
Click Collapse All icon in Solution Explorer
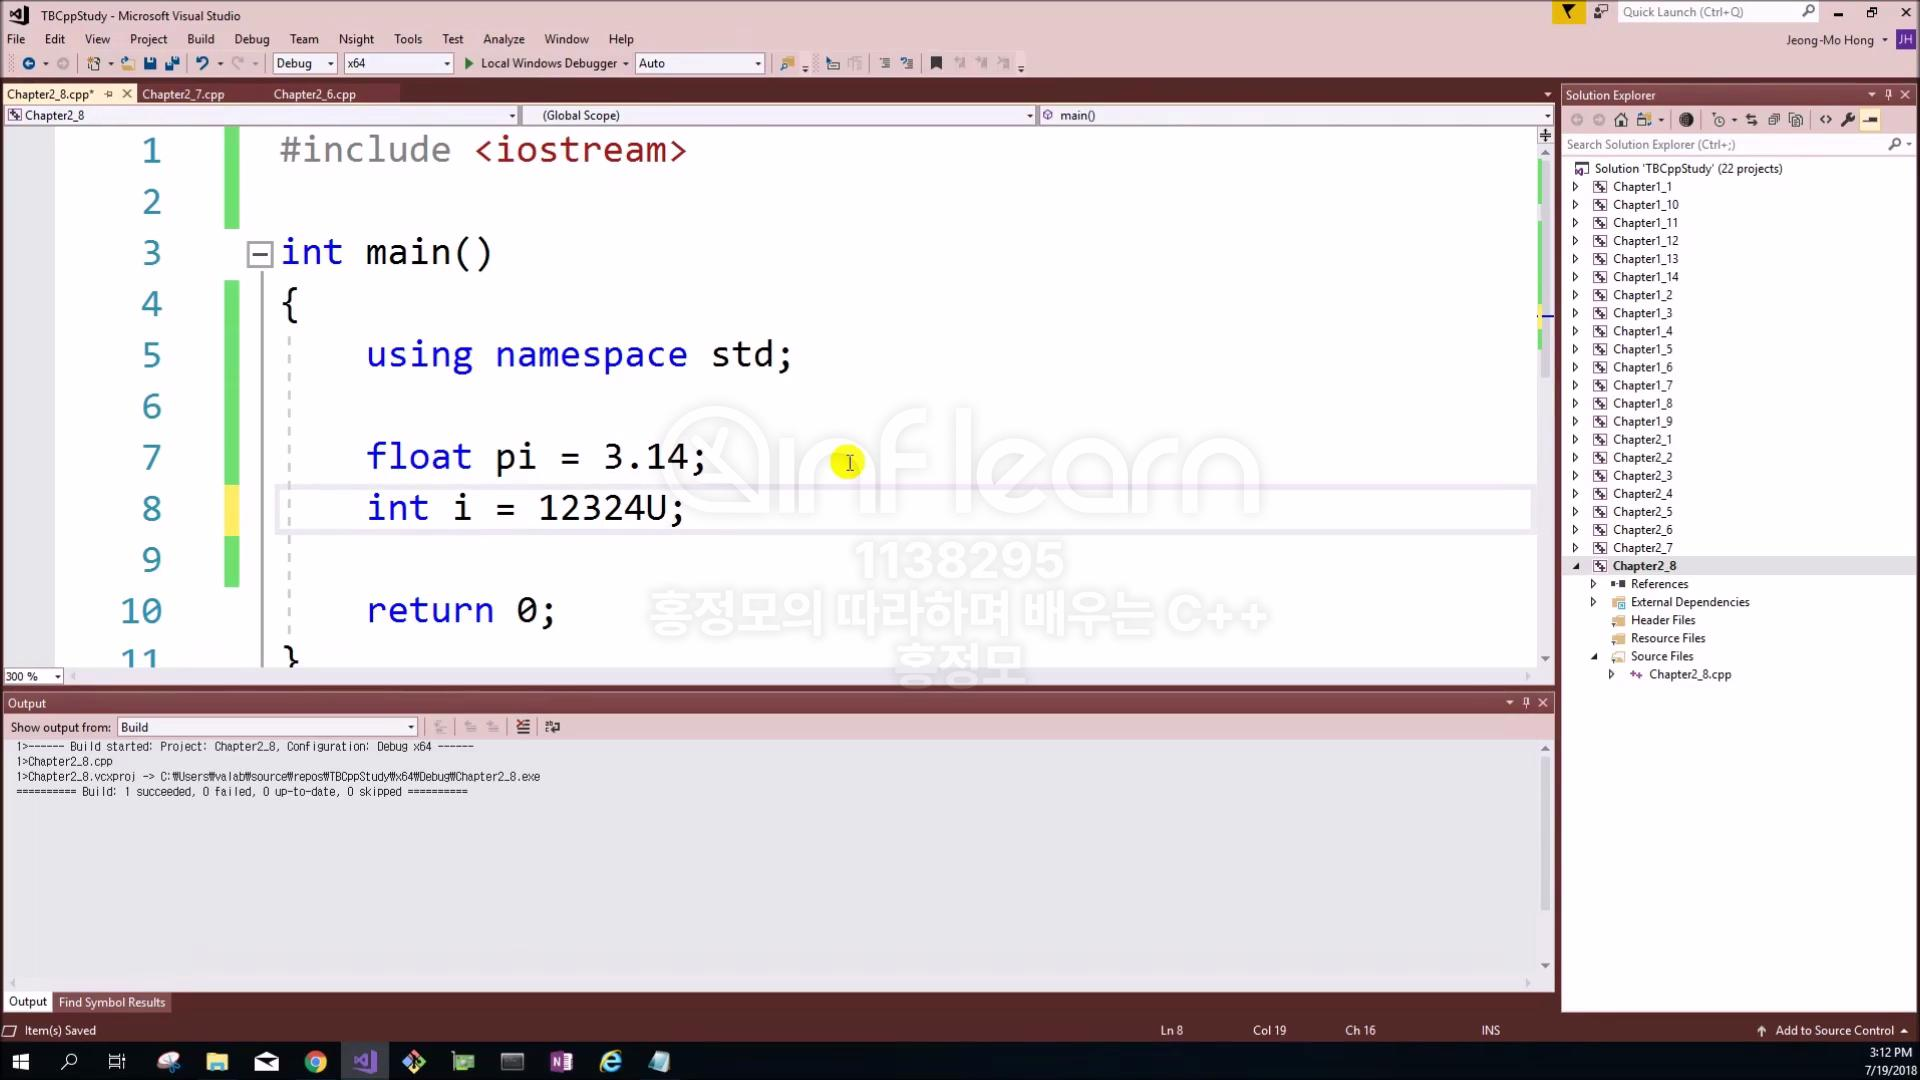click(x=1774, y=120)
